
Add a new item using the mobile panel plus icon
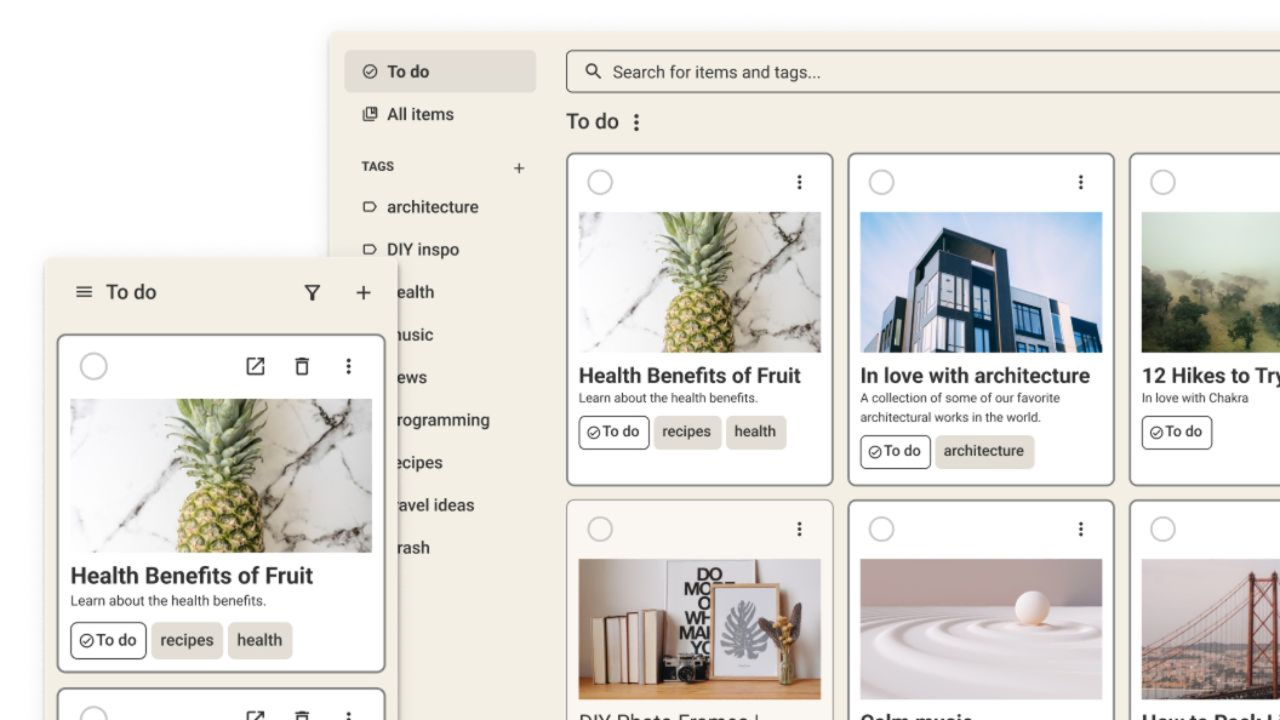tap(363, 292)
